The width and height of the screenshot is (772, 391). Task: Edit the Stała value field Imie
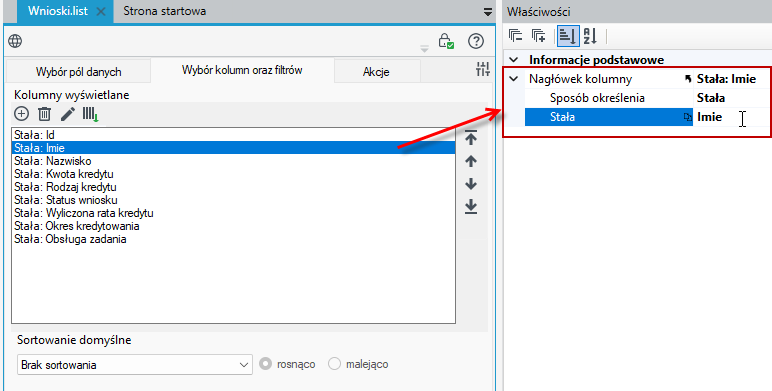pyautogui.click(x=730, y=117)
